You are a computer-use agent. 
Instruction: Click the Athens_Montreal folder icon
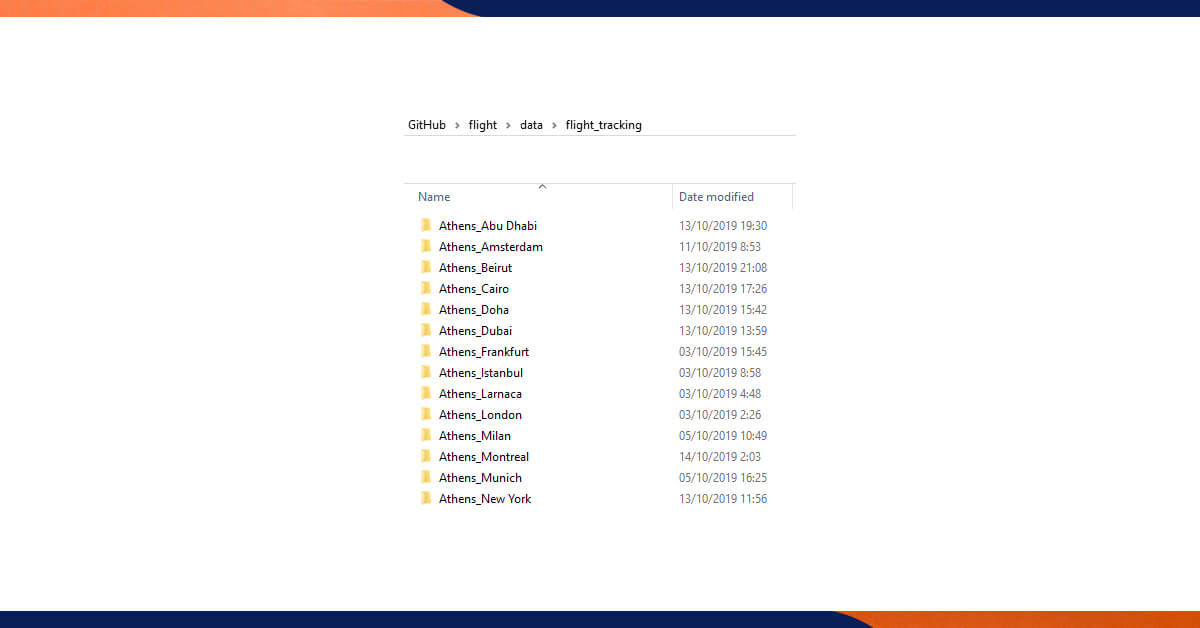[426, 456]
